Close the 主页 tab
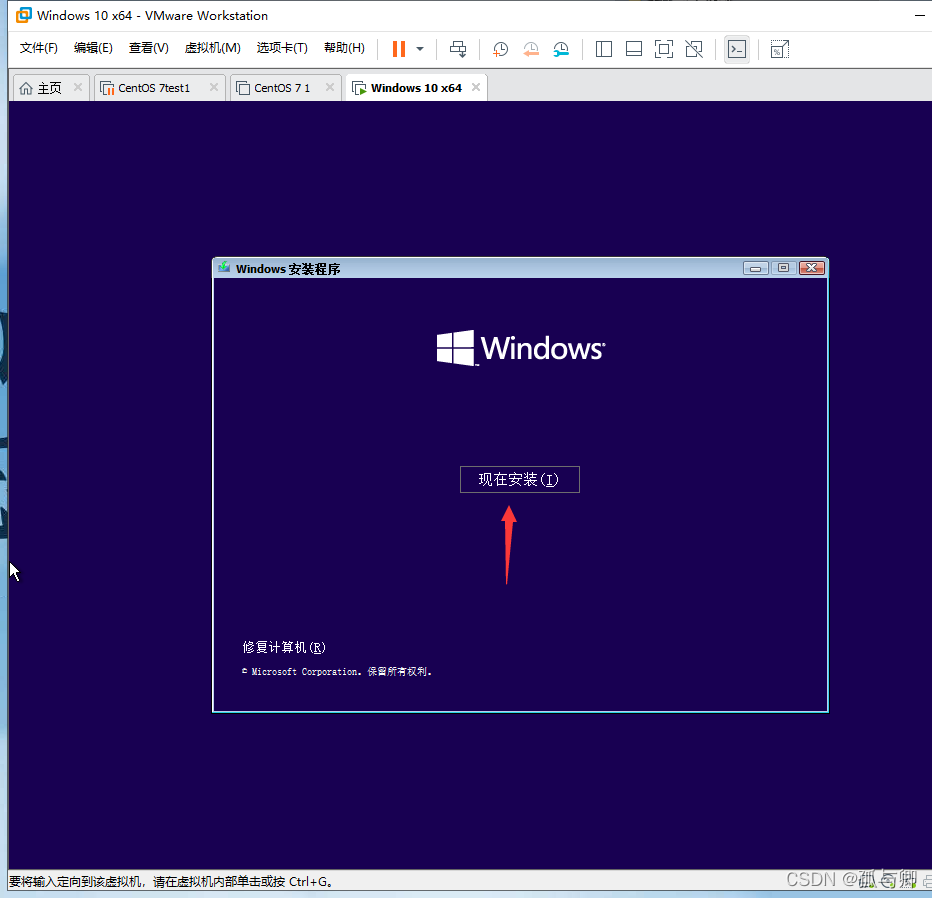932x898 pixels. coord(77,87)
